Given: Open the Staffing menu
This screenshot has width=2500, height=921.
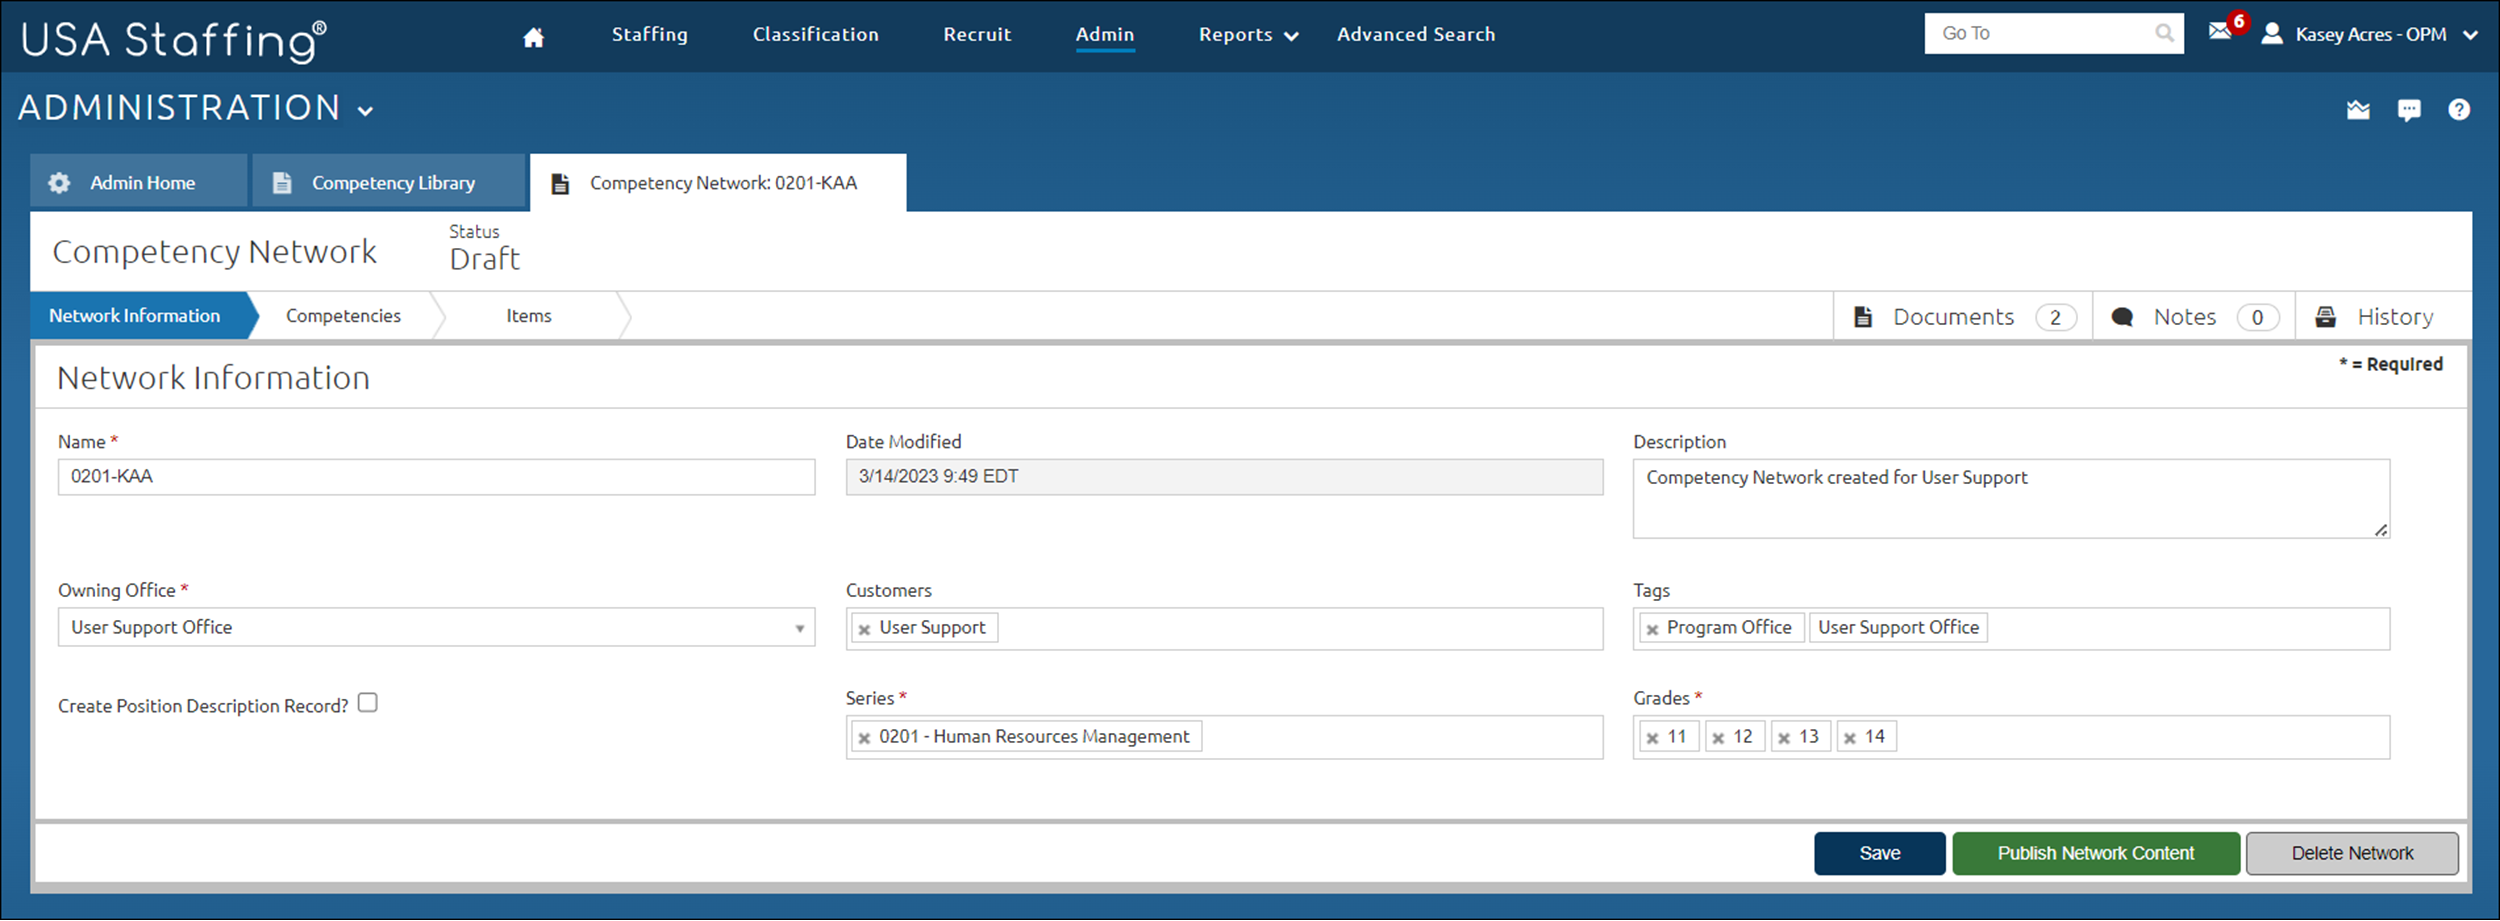Looking at the screenshot, I should [650, 34].
